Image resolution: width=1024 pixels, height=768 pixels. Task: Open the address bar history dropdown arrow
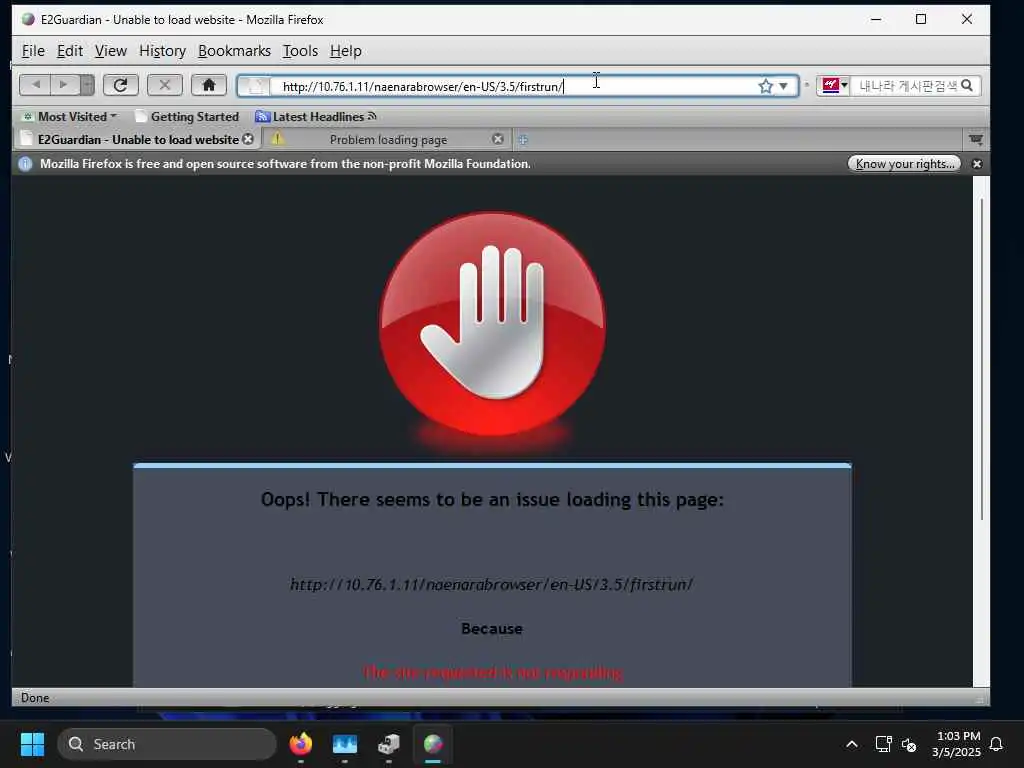point(784,86)
